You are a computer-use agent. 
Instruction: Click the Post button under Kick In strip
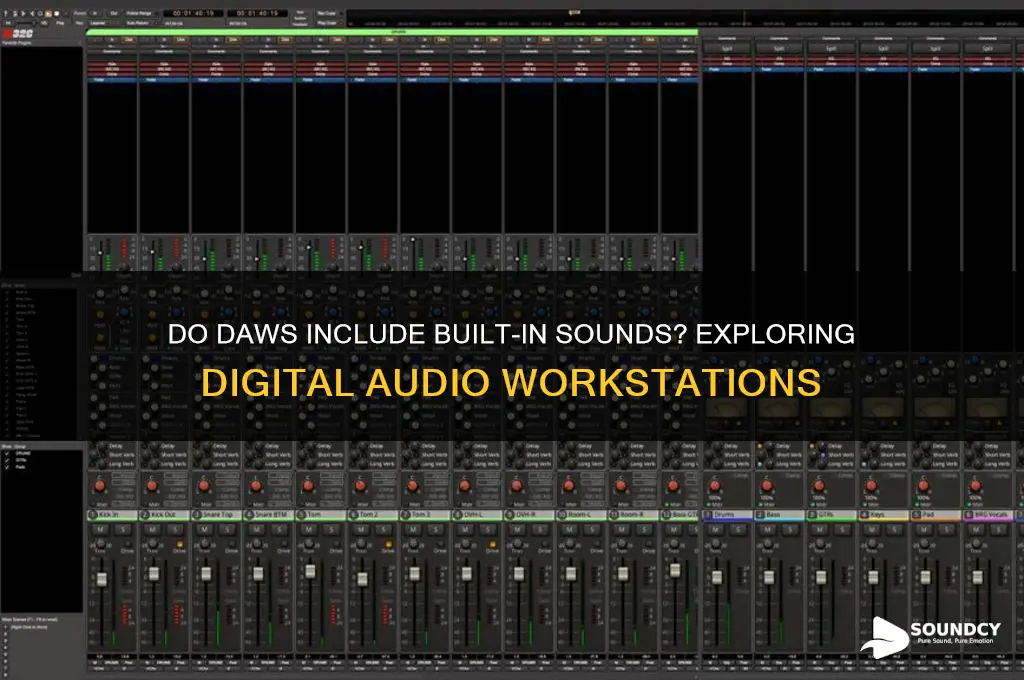click(x=129, y=662)
